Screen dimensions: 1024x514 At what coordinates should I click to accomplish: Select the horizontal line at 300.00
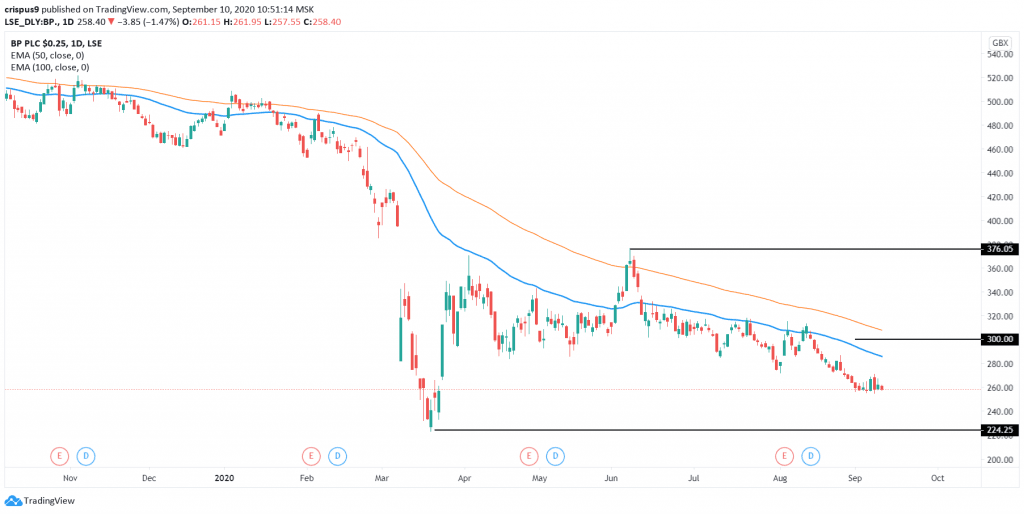917,339
